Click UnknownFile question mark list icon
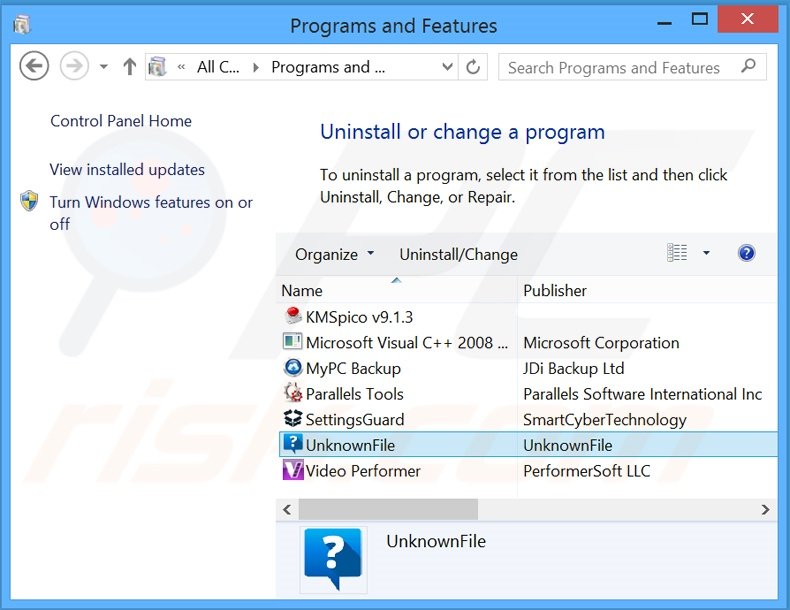Screen dimensions: 790x610 (x=293, y=444)
